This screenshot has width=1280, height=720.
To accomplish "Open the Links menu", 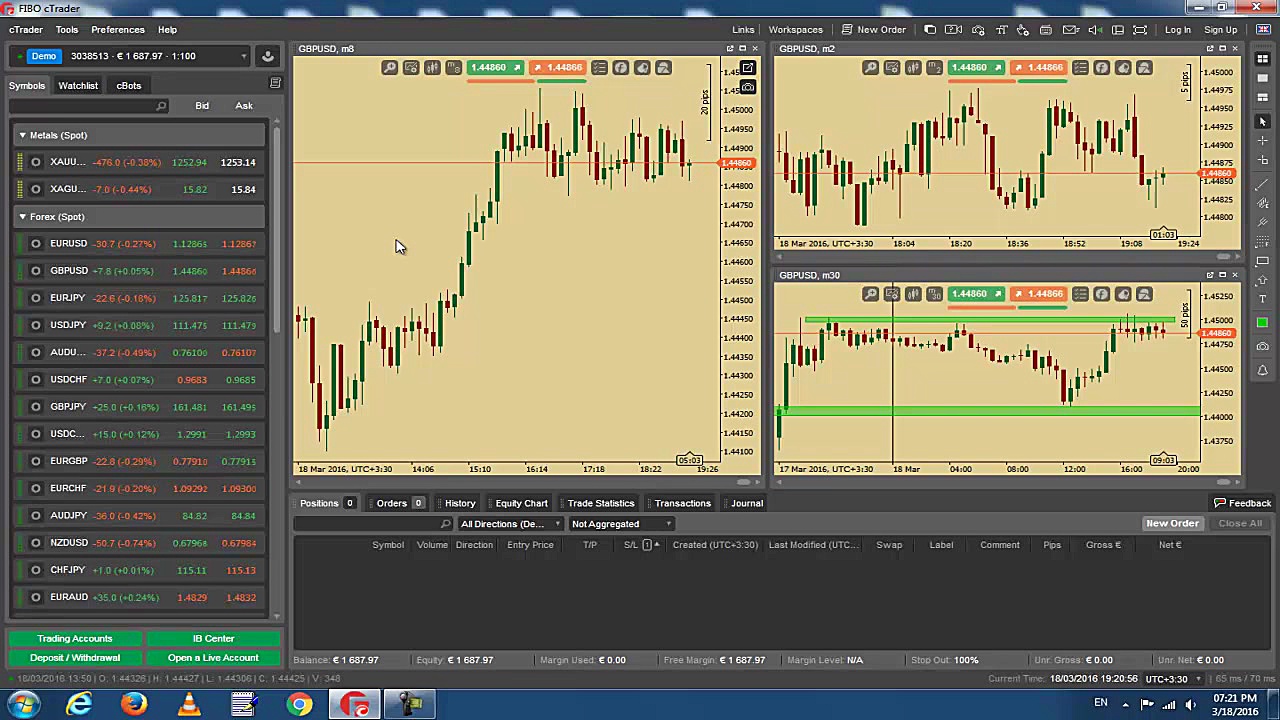I will [743, 30].
